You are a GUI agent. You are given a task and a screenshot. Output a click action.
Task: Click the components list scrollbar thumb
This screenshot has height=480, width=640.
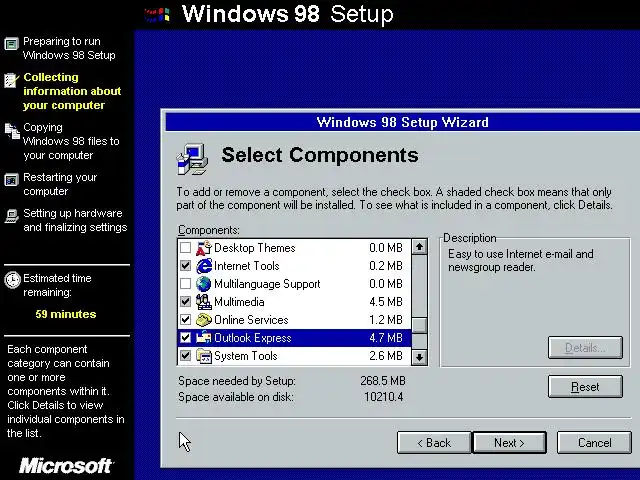pyautogui.click(x=419, y=326)
